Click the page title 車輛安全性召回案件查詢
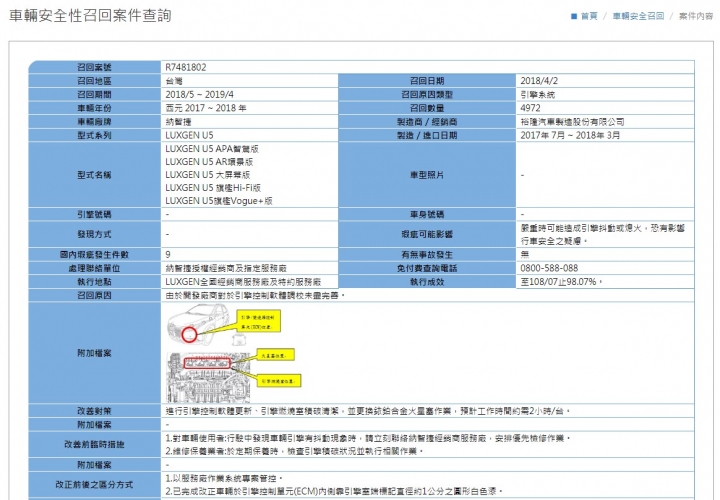Screen dimensions: 720x500 coord(90,15)
